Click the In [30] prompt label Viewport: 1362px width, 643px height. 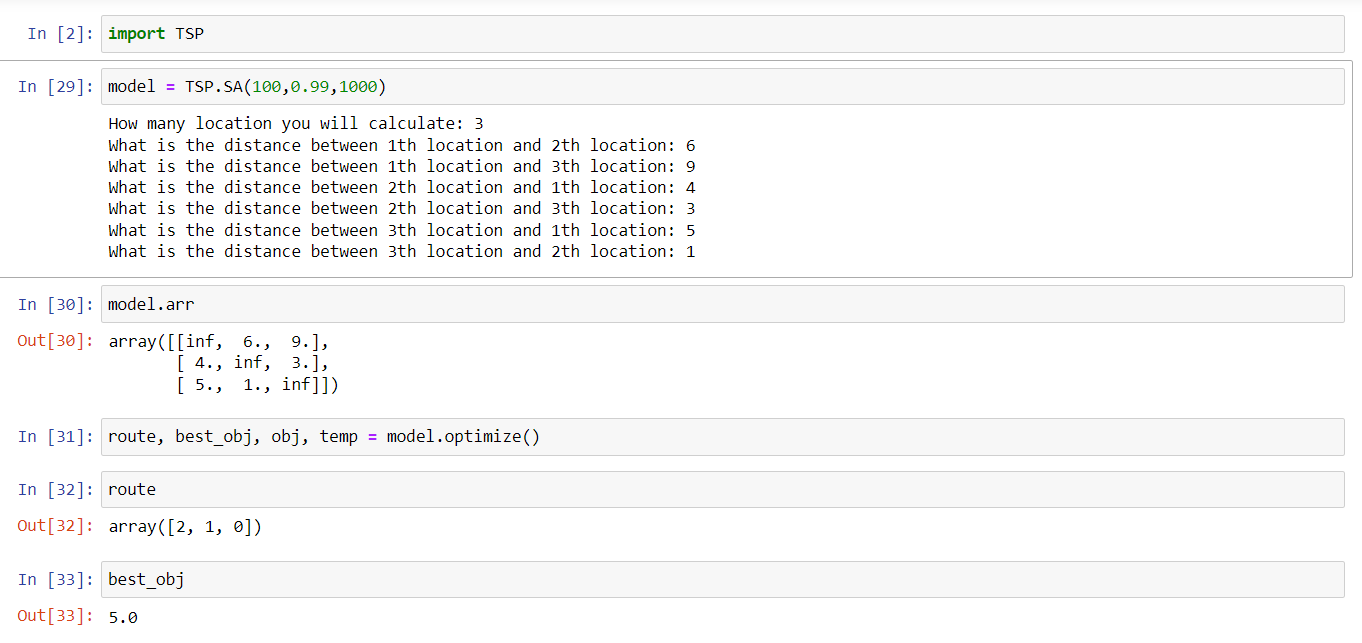pos(57,304)
